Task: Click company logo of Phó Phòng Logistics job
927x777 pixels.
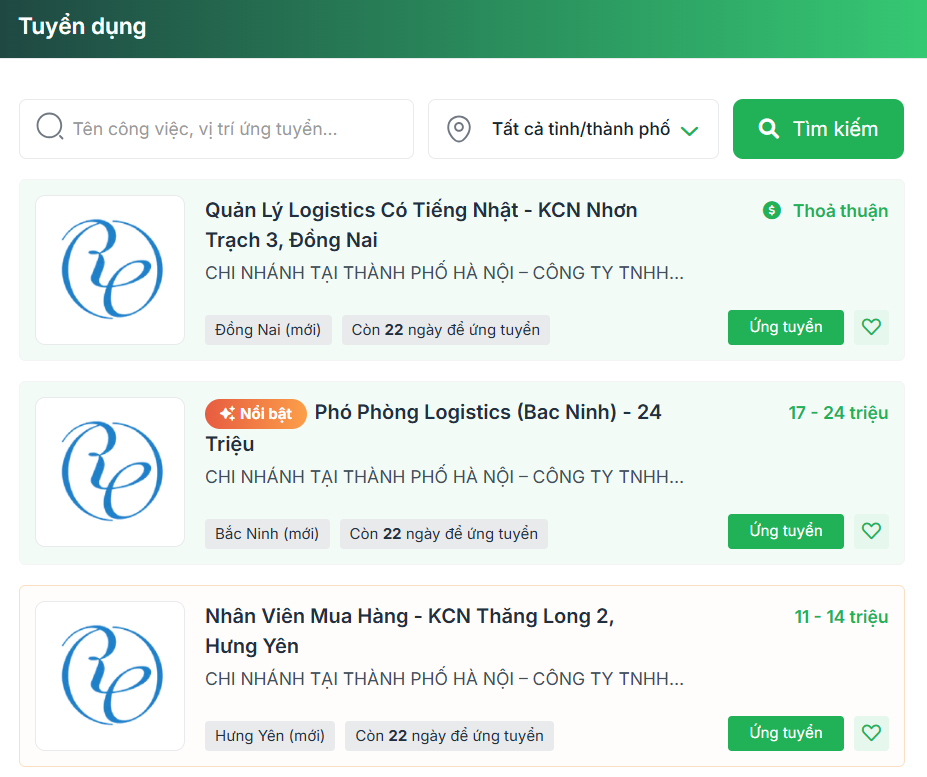Action: (x=110, y=472)
